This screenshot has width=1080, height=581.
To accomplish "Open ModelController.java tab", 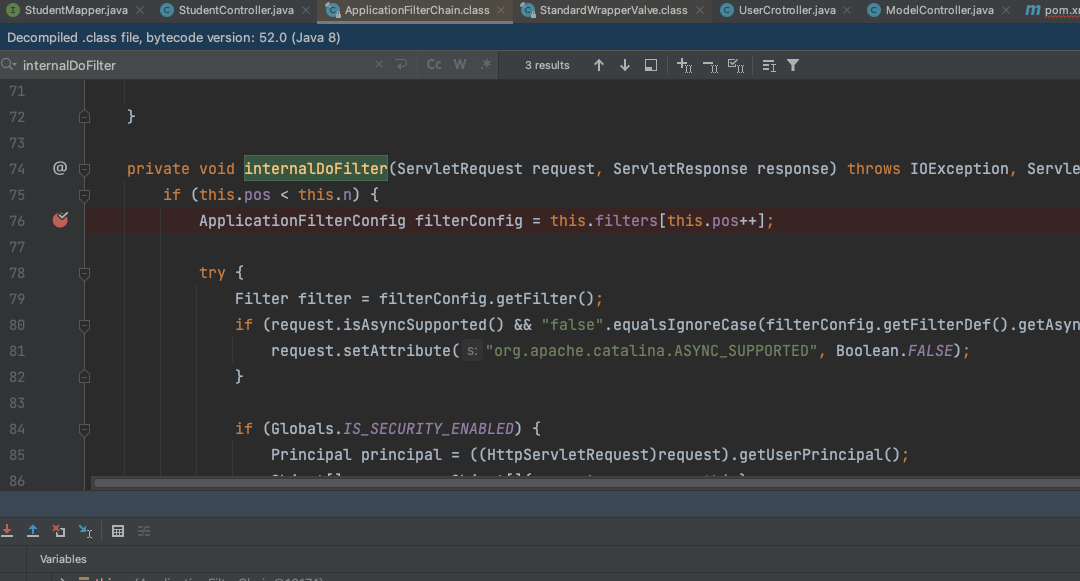I will [939, 10].
